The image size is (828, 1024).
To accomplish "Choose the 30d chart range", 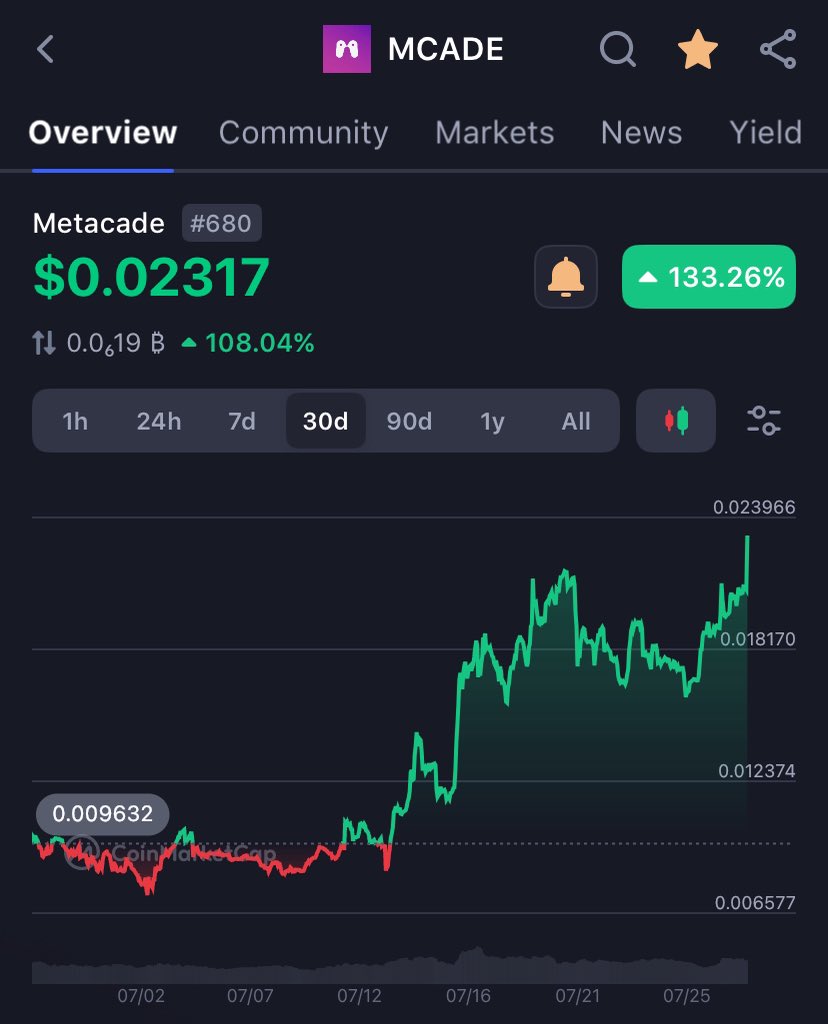I will click(325, 421).
